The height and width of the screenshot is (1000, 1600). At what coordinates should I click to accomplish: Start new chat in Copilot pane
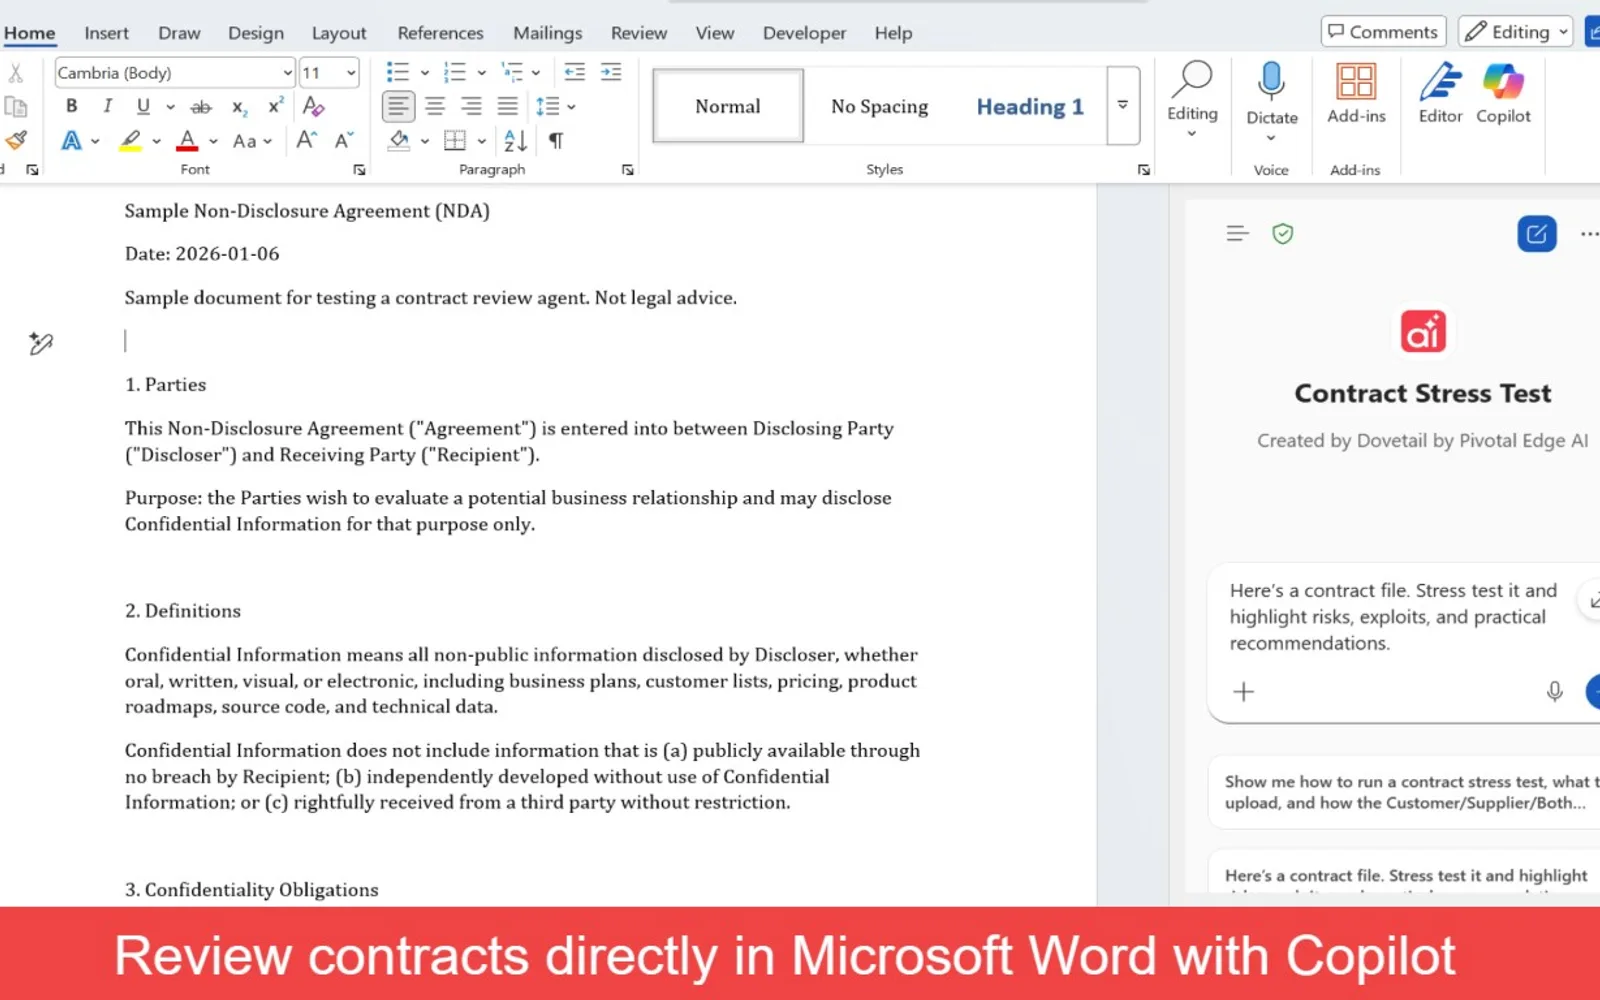(1537, 234)
